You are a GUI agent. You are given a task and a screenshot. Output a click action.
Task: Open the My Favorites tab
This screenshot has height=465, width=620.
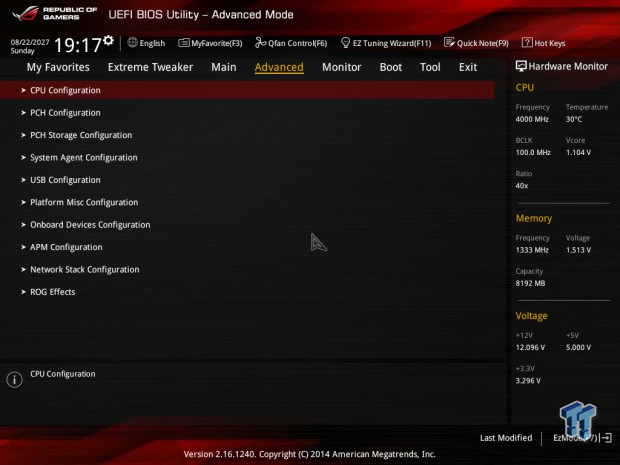point(58,67)
